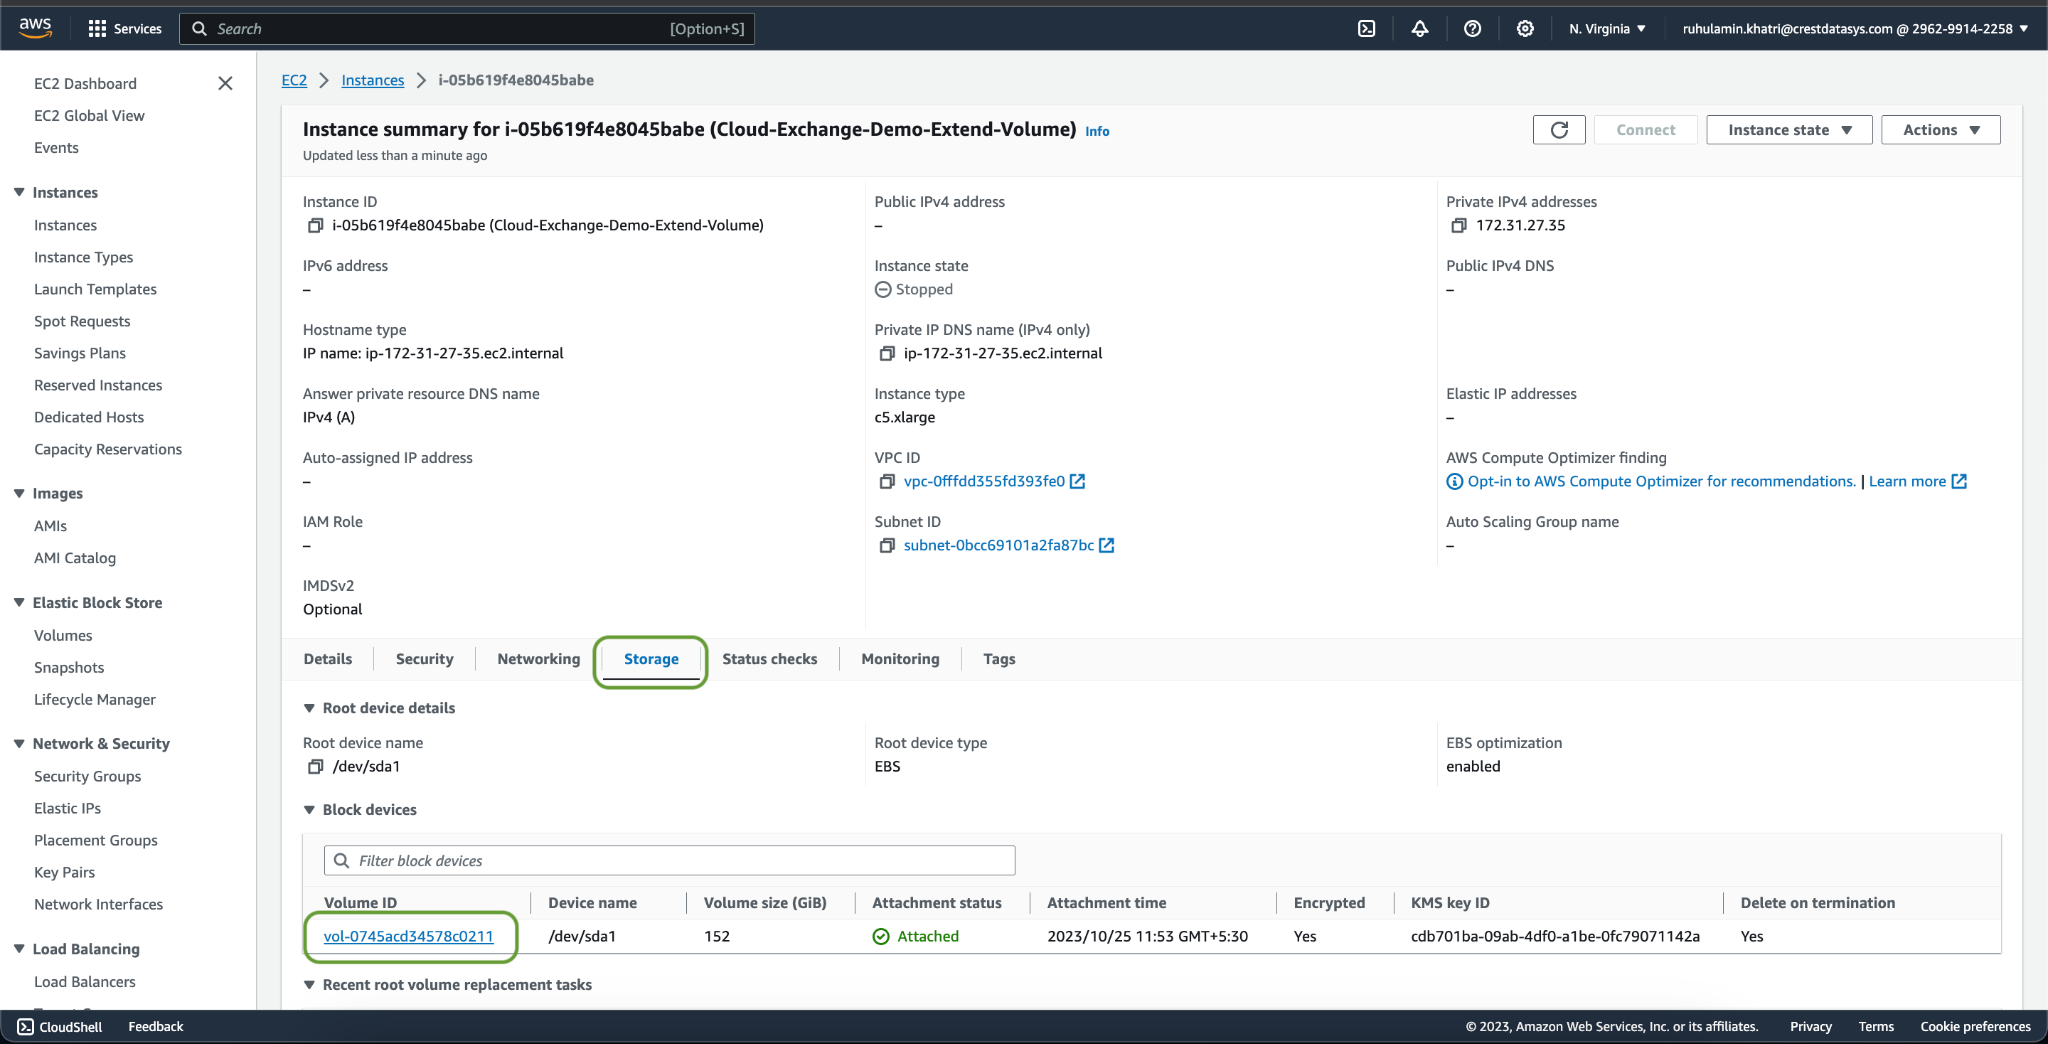Image resolution: width=2048 pixels, height=1044 pixels.
Task: Click in the AWS search field
Action: tap(467, 29)
